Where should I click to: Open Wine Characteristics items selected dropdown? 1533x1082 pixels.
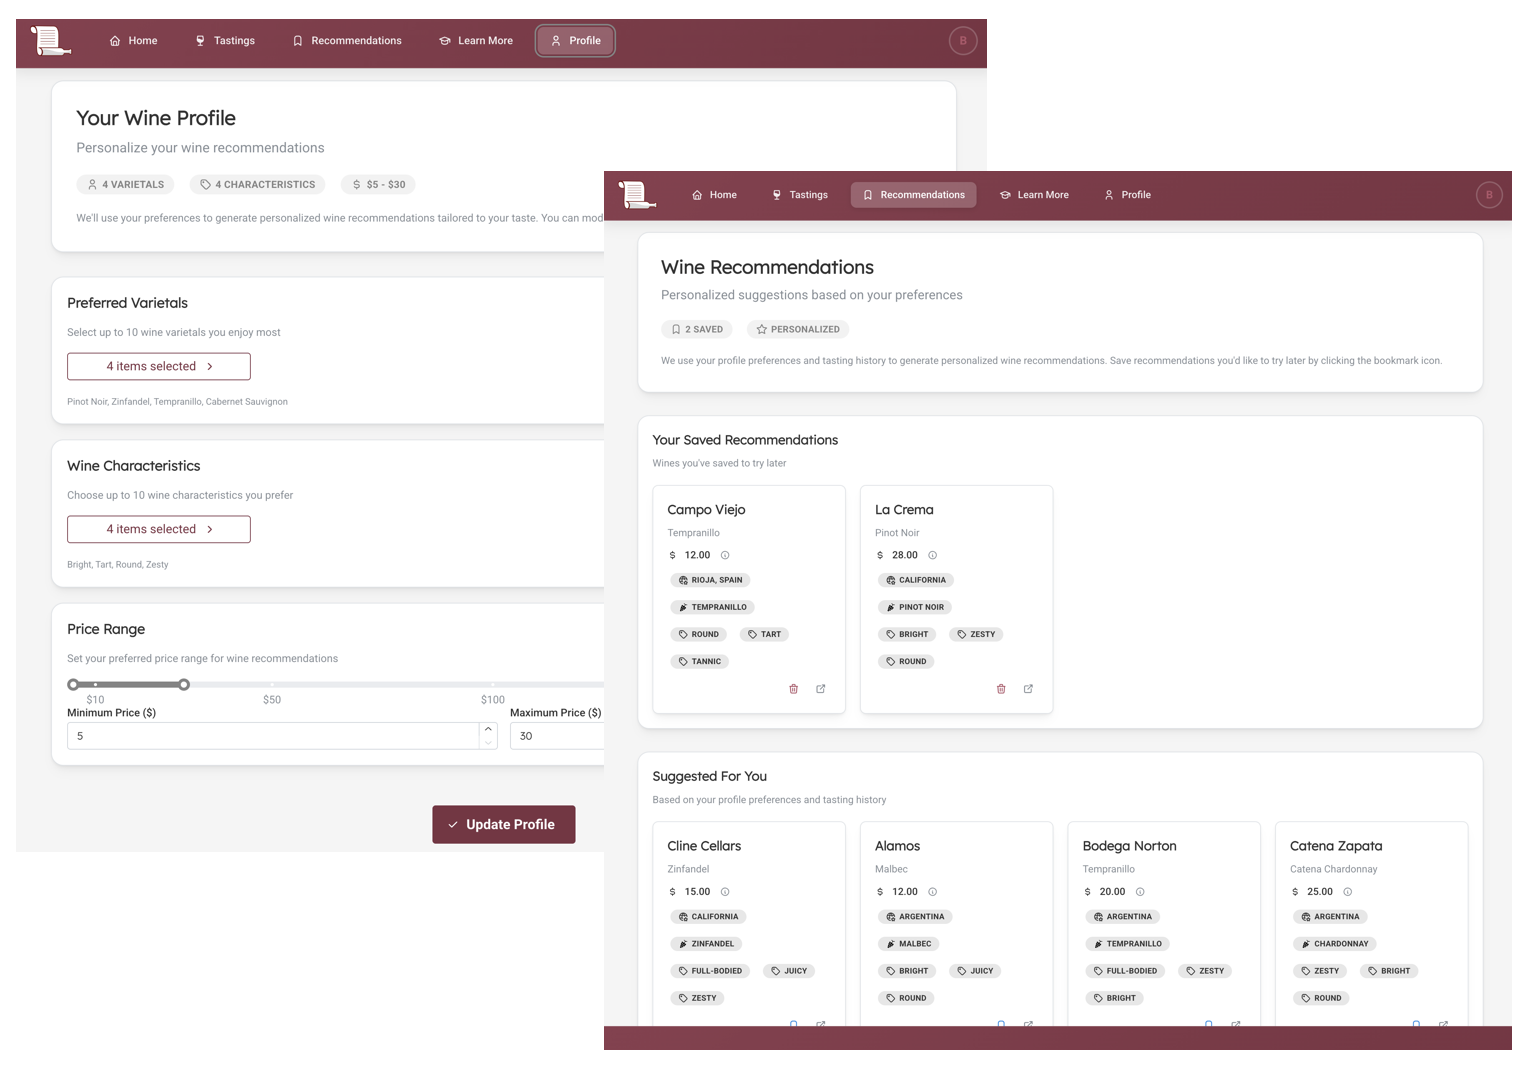pos(159,529)
